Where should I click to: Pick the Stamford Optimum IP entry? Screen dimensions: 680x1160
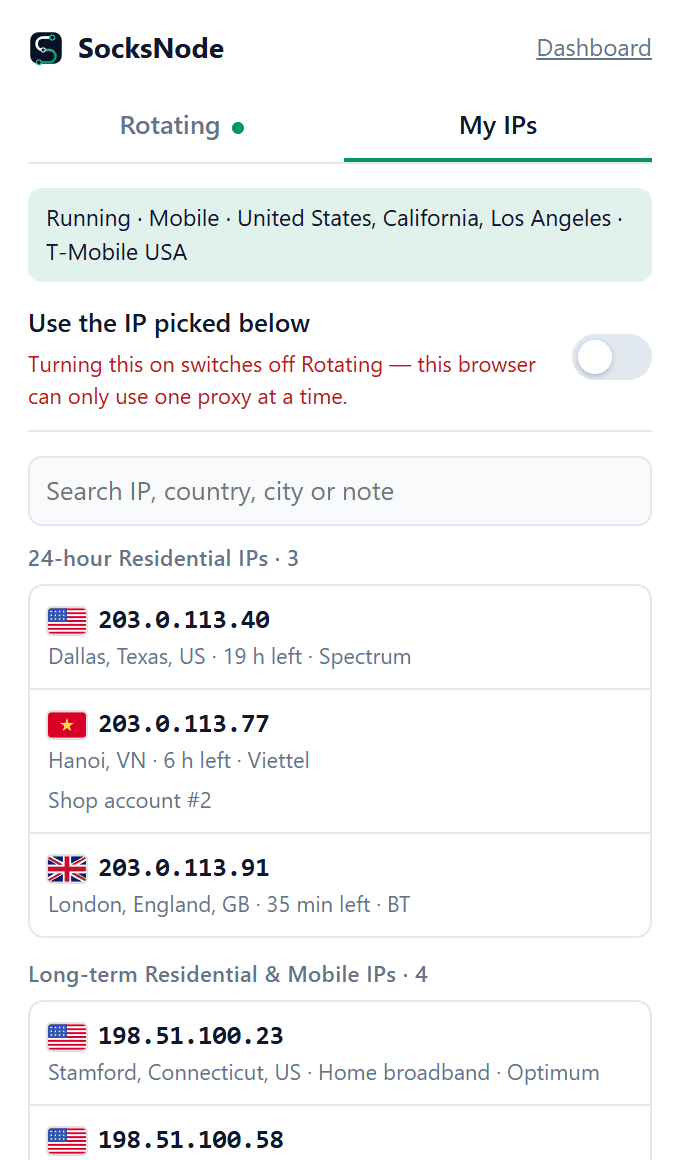coord(340,1053)
